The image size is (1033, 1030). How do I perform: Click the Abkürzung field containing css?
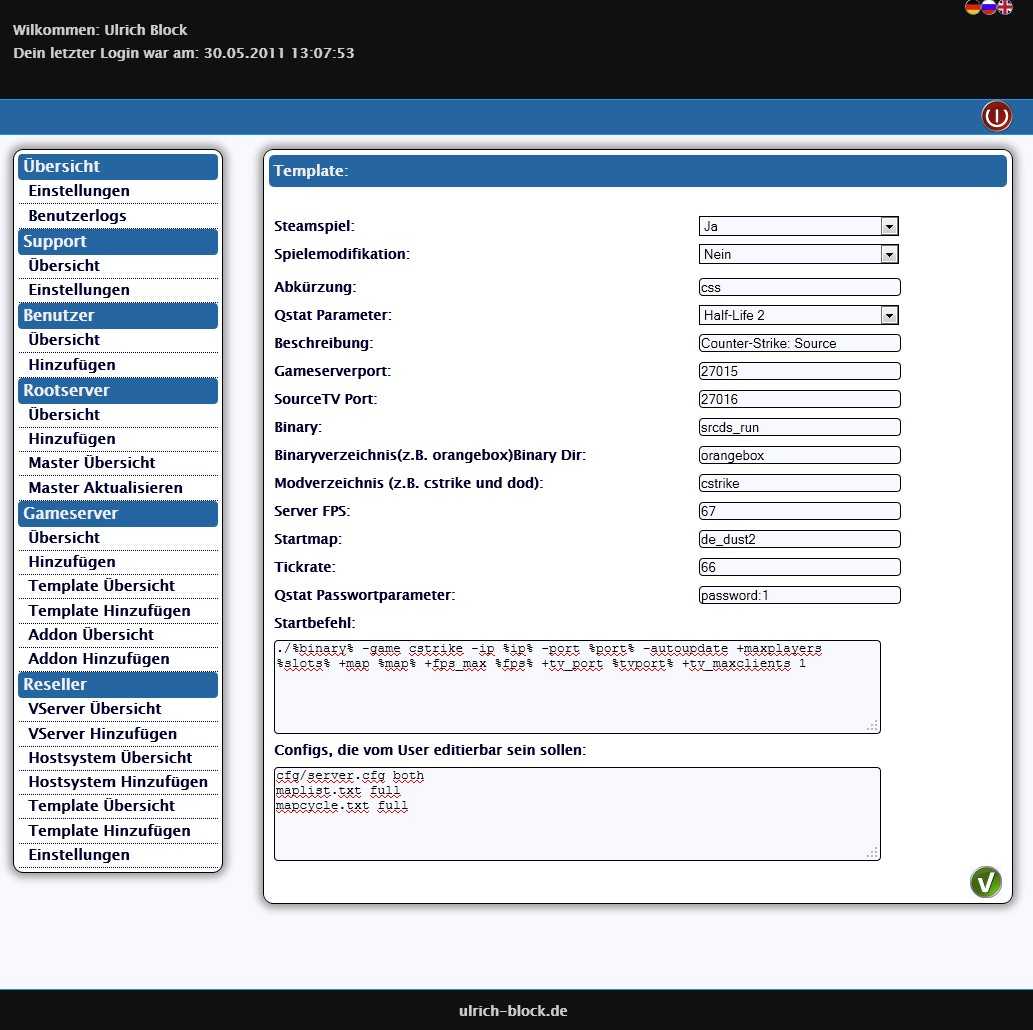pyautogui.click(x=799, y=287)
